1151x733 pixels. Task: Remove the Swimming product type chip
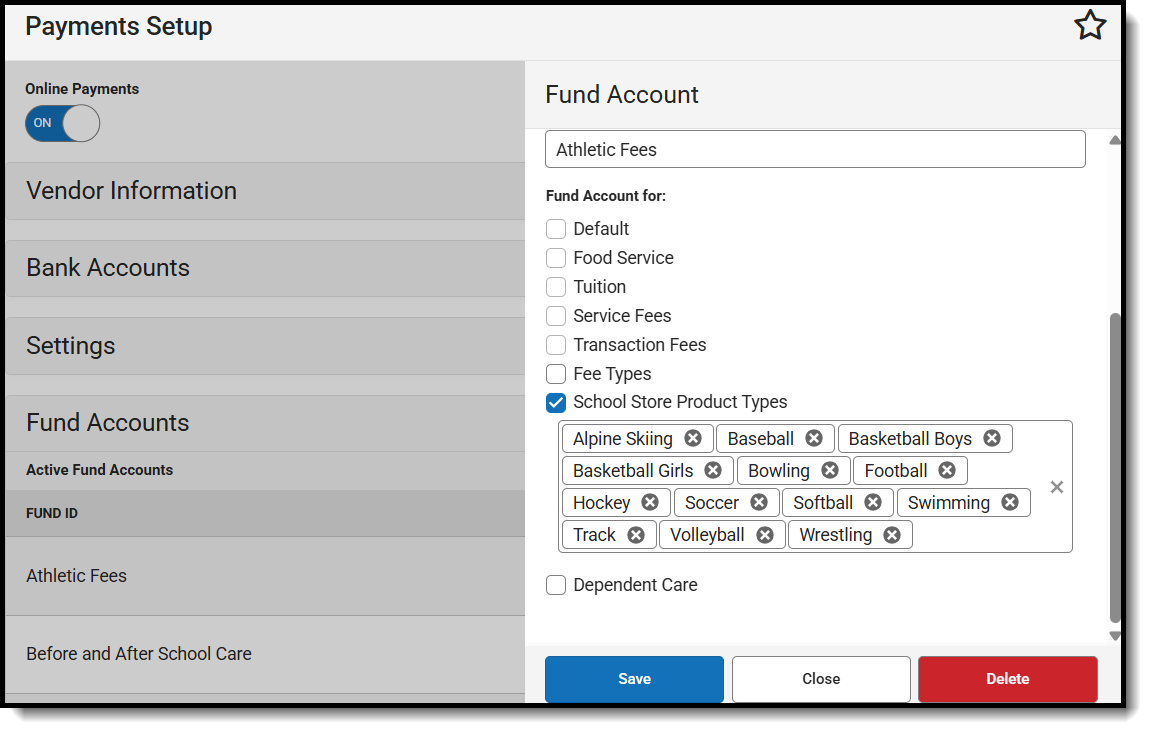pyautogui.click(x=1009, y=502)
